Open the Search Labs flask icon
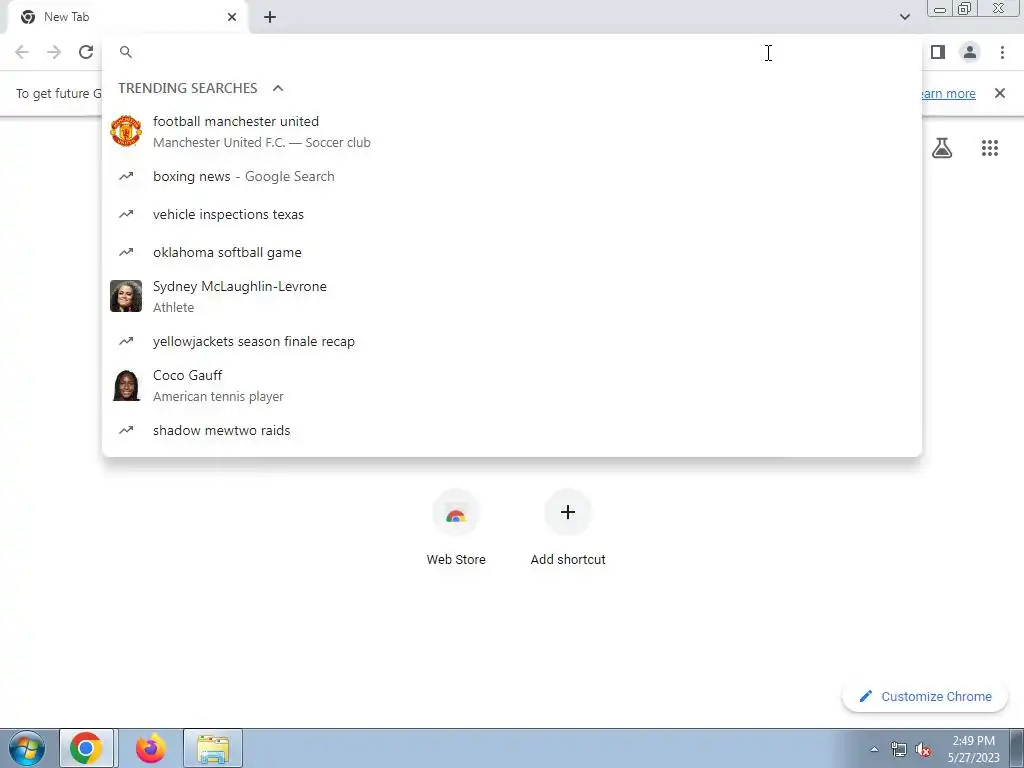 (x=942, y=148)
